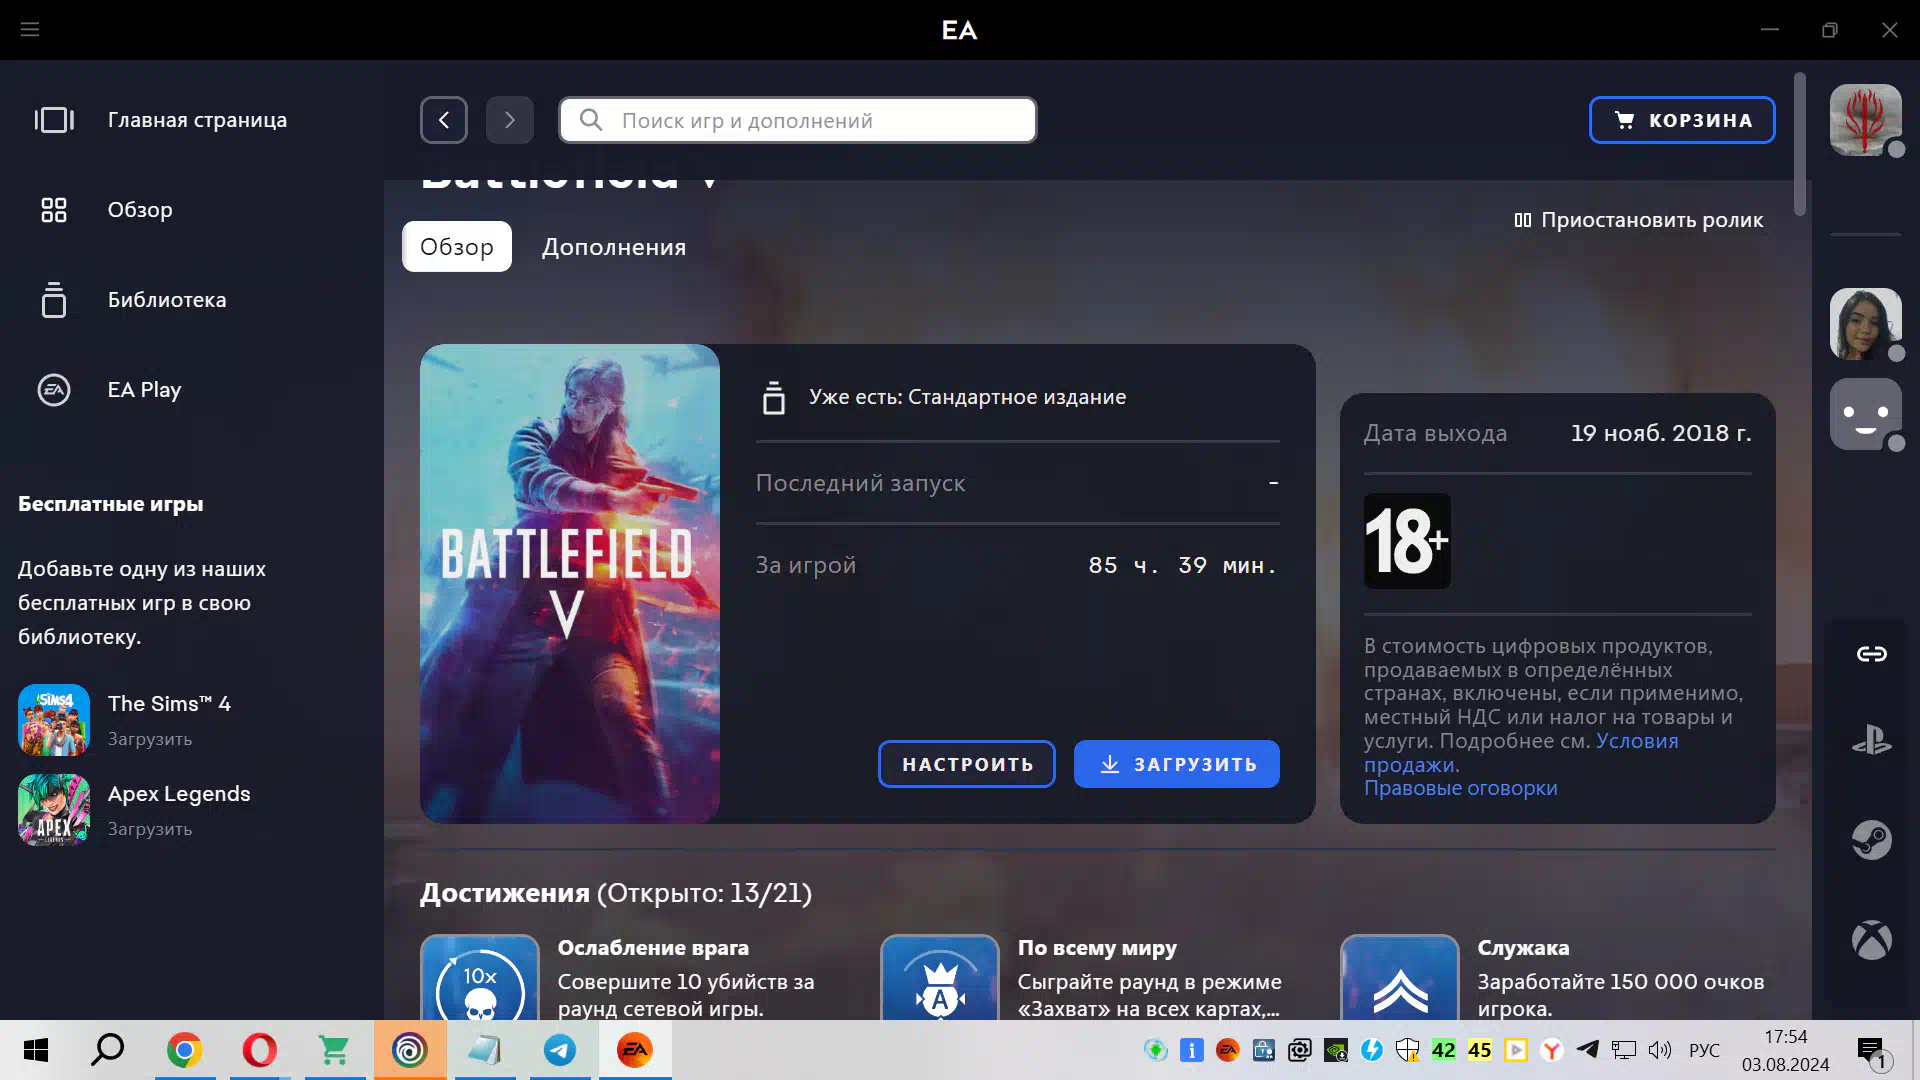Viewport: 1920px width, 1080px height.
Task: Click library icon beside Уже есть
Action: point(774,397)
